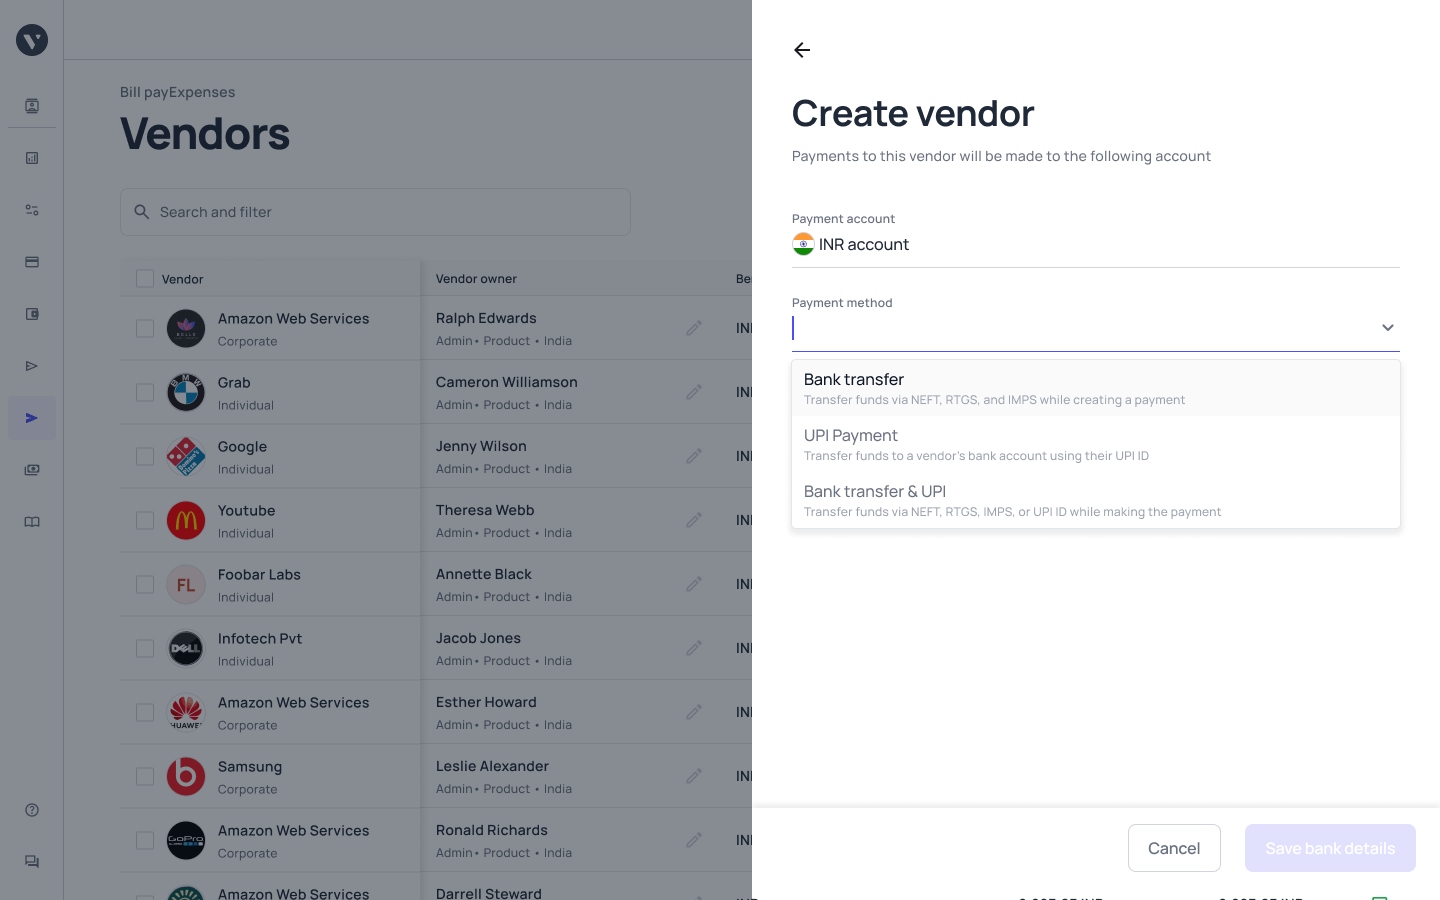Click Save bank details button
1440x900 pixels.
click(x=1329, y=848)
